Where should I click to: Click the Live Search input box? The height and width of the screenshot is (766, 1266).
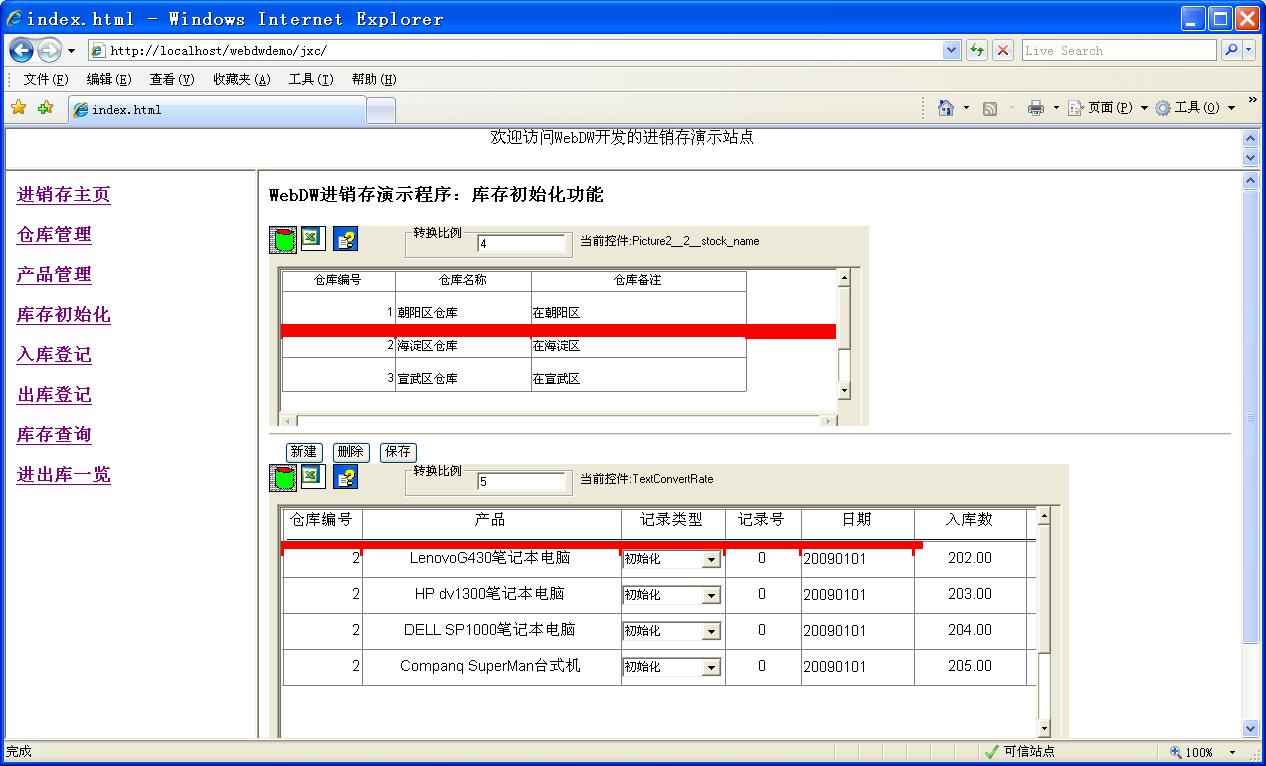click(1119, 50)
